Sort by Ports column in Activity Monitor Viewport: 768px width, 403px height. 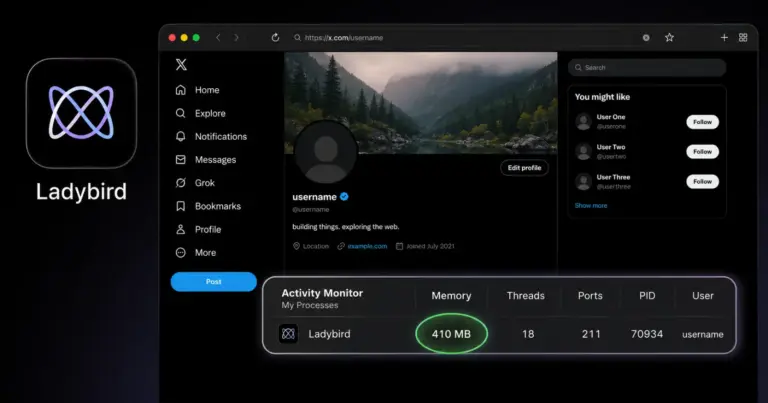pyautogui.click(x=590, y=296)
